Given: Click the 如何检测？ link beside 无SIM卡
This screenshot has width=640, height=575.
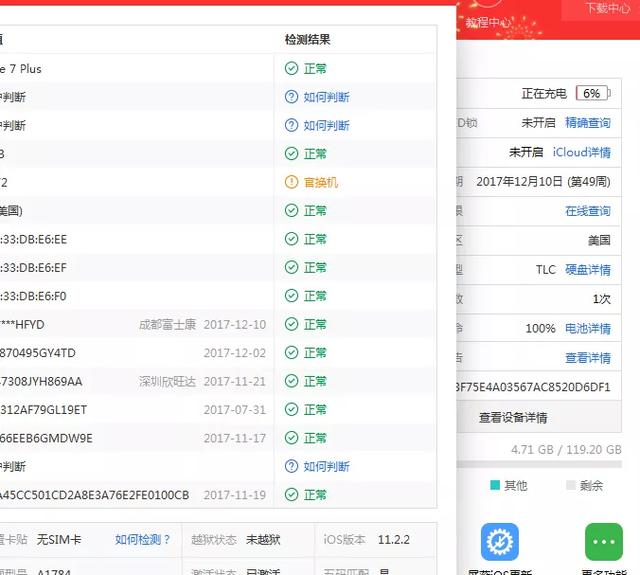Looking at the screenshot, I should (x=143, y=540).
